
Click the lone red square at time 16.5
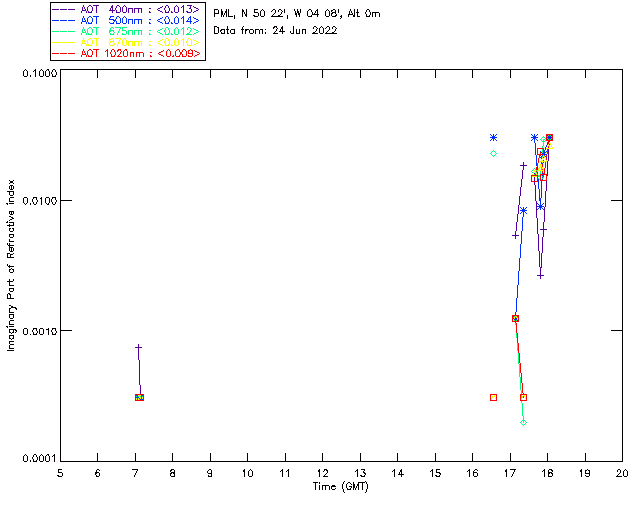[493, 397]
